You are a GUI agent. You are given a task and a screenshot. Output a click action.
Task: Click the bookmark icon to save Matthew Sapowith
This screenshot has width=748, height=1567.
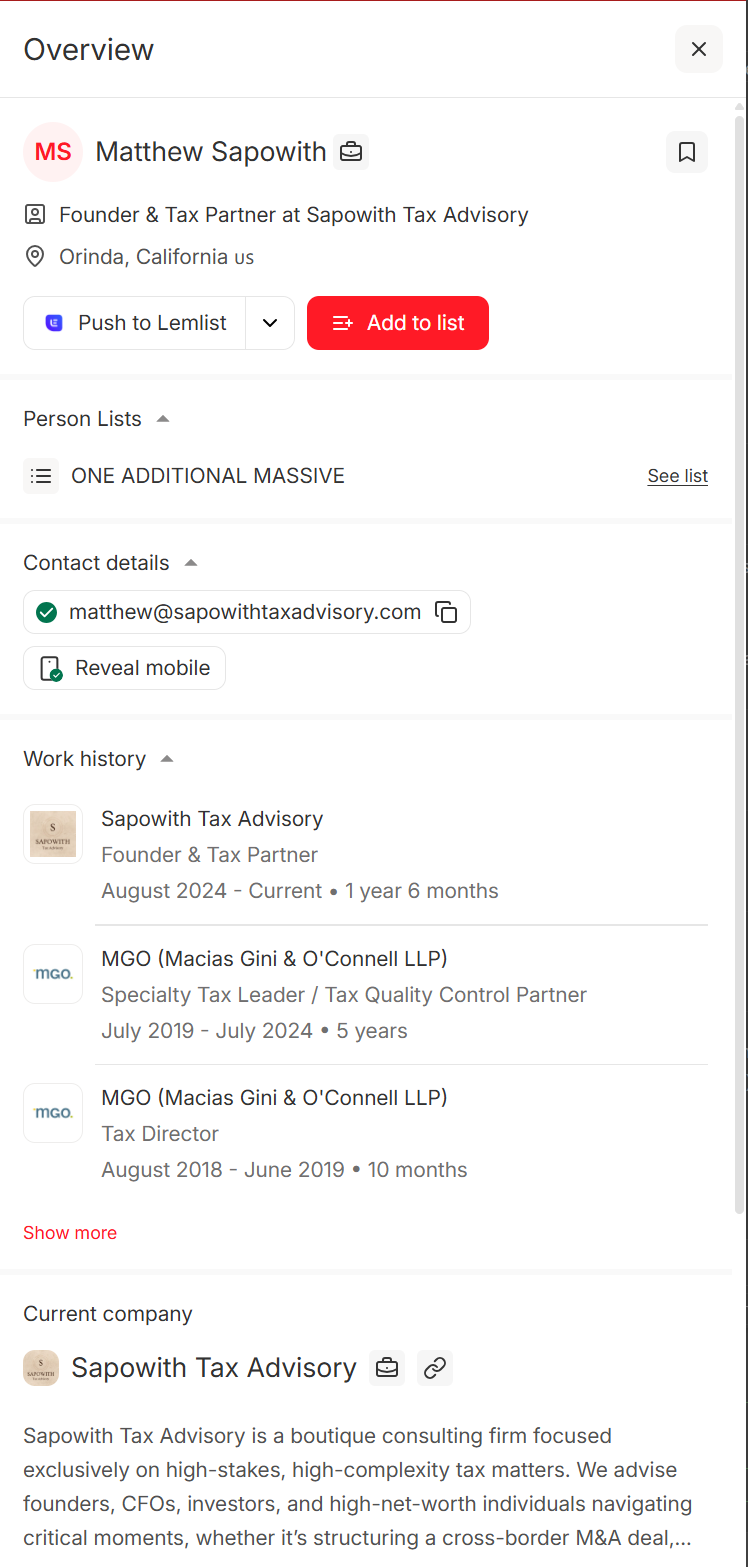[687, 152]
